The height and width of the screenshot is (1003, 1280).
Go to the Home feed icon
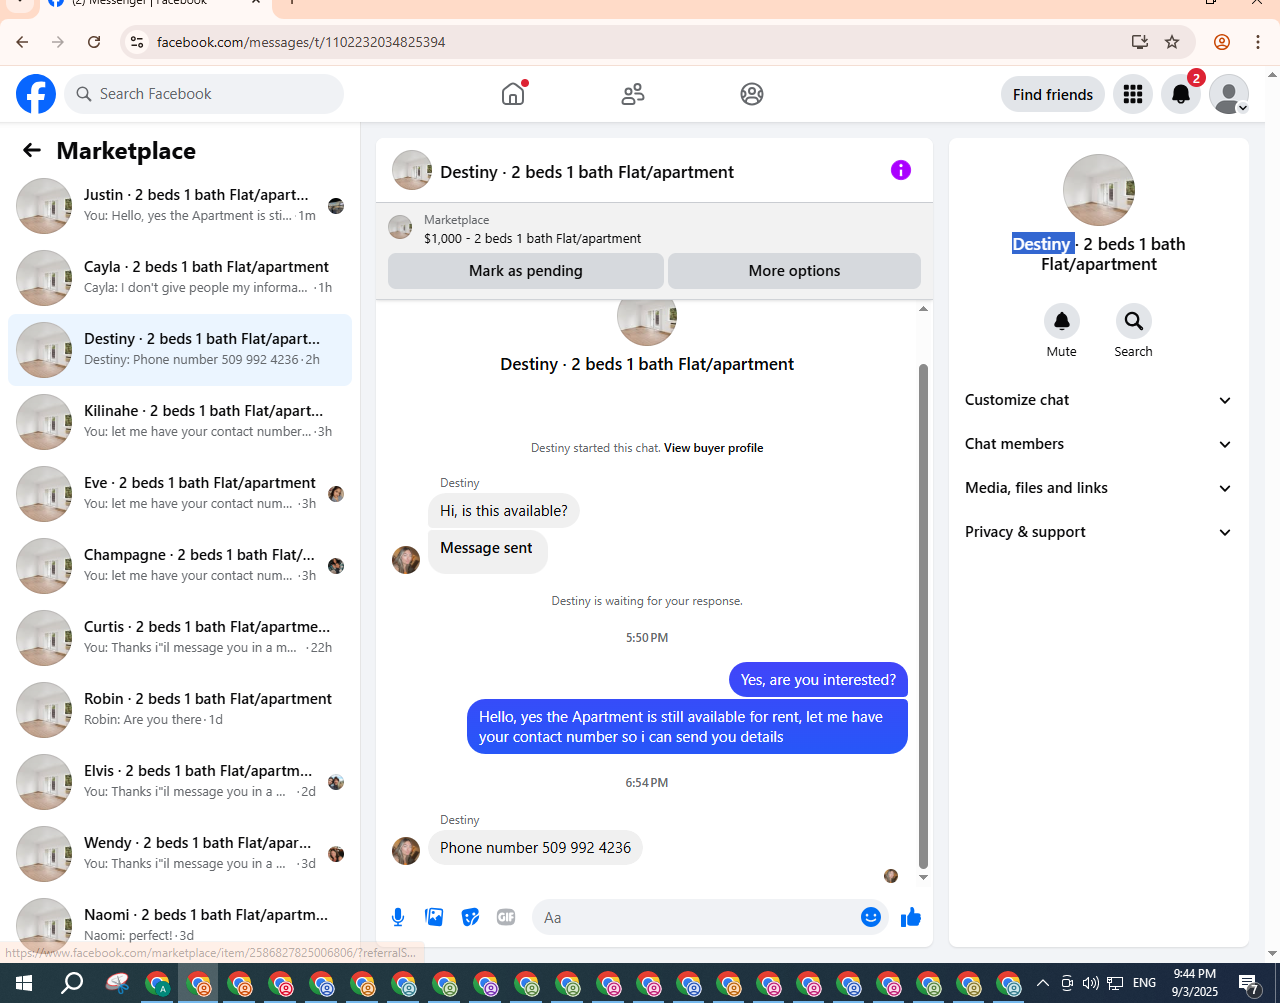(513, 94)
